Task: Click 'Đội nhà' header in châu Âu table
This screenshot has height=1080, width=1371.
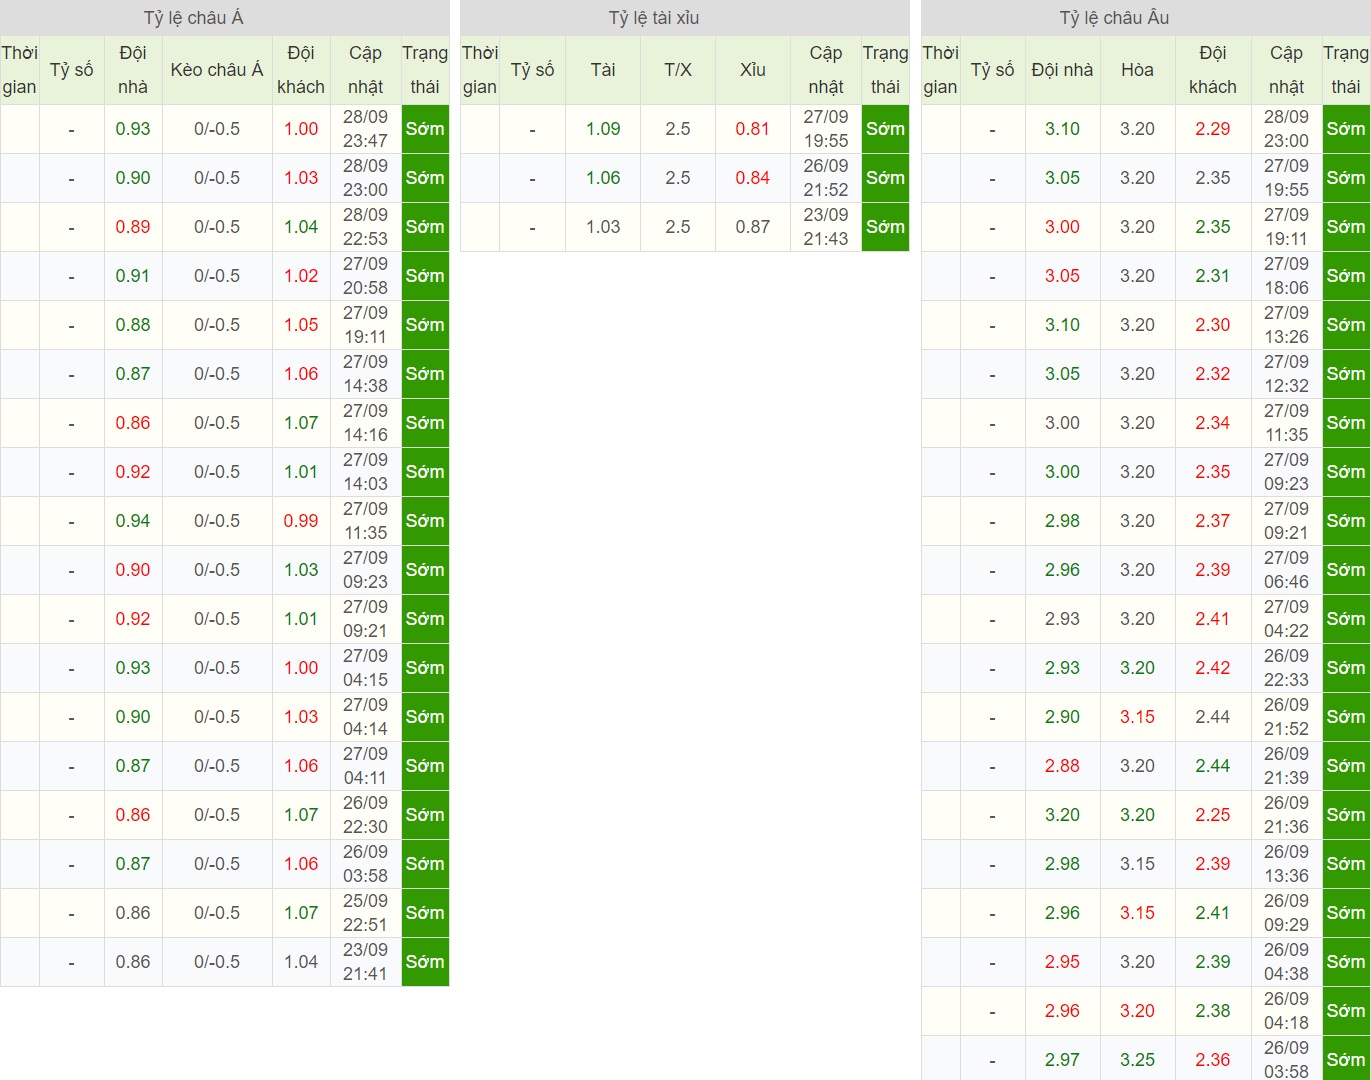Action: (1062, 70)
